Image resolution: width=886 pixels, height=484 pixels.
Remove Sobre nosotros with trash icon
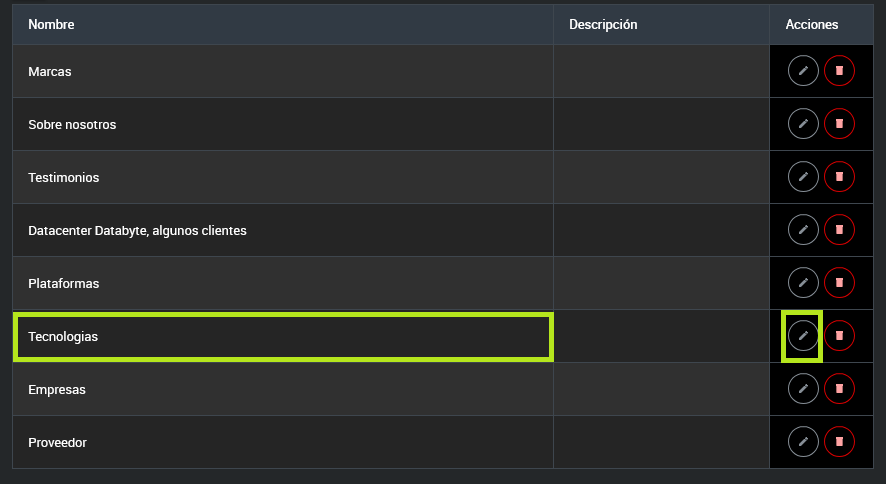pos(839,124)
